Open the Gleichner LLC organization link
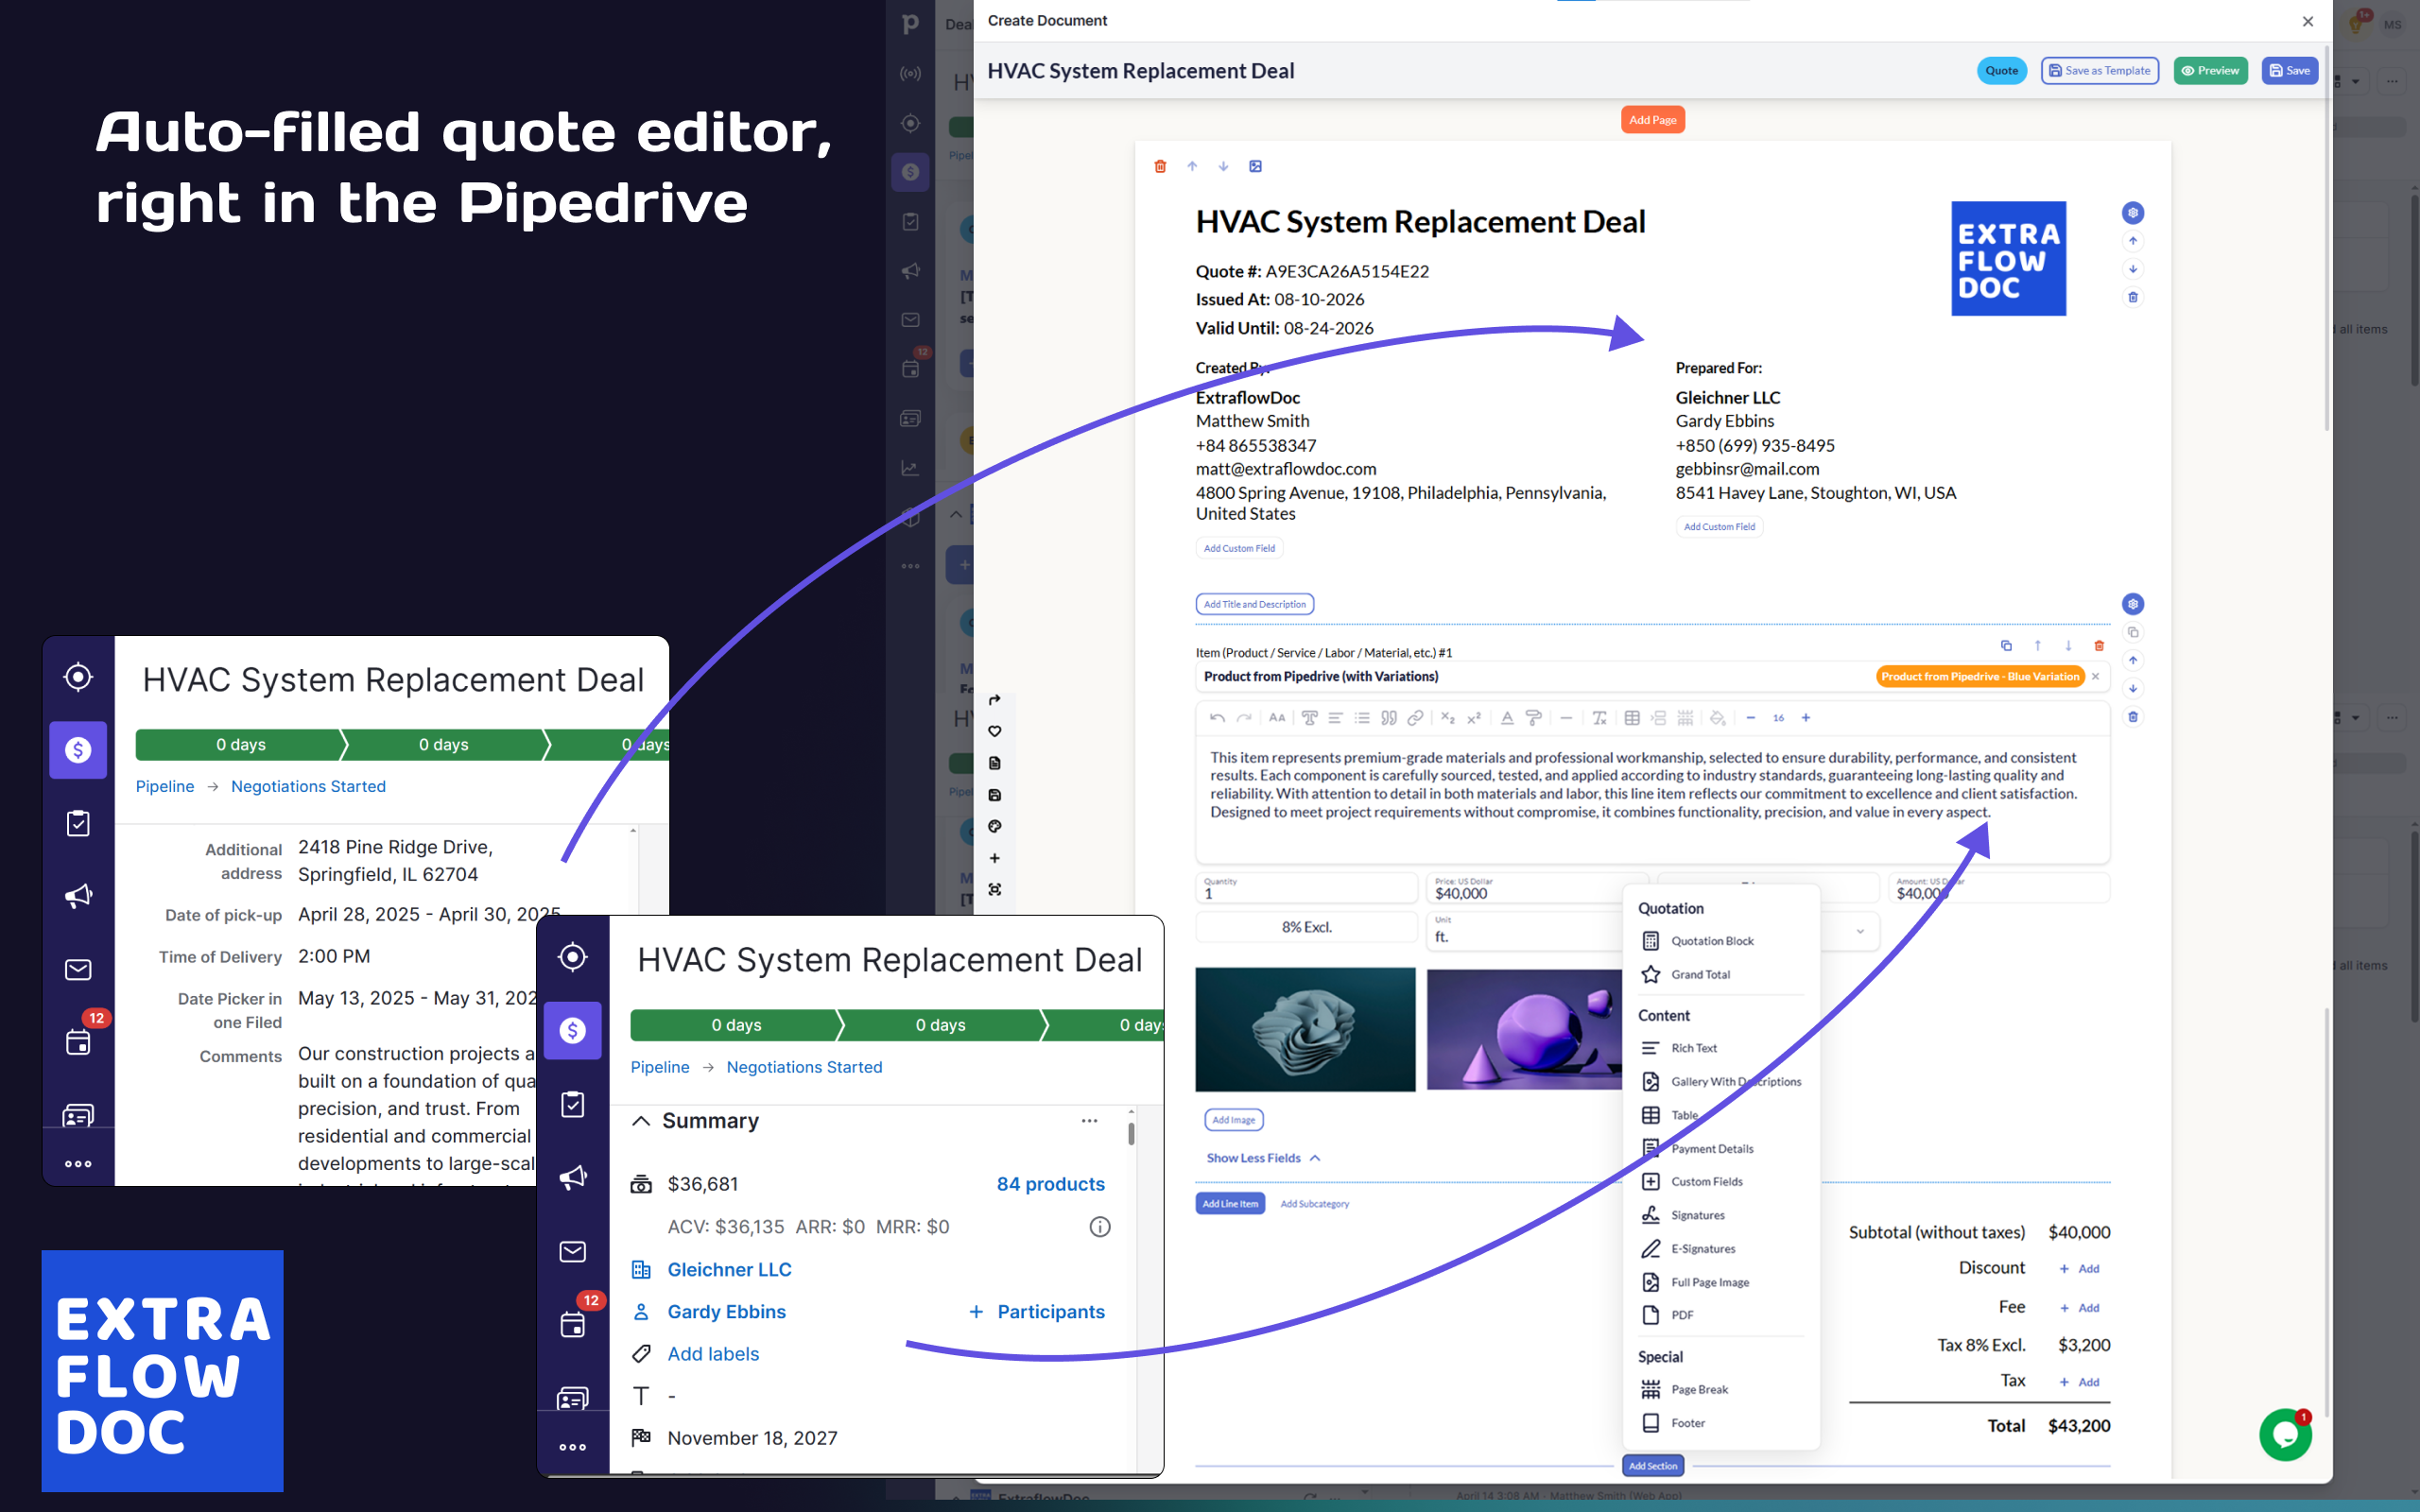 [729, 1269]
